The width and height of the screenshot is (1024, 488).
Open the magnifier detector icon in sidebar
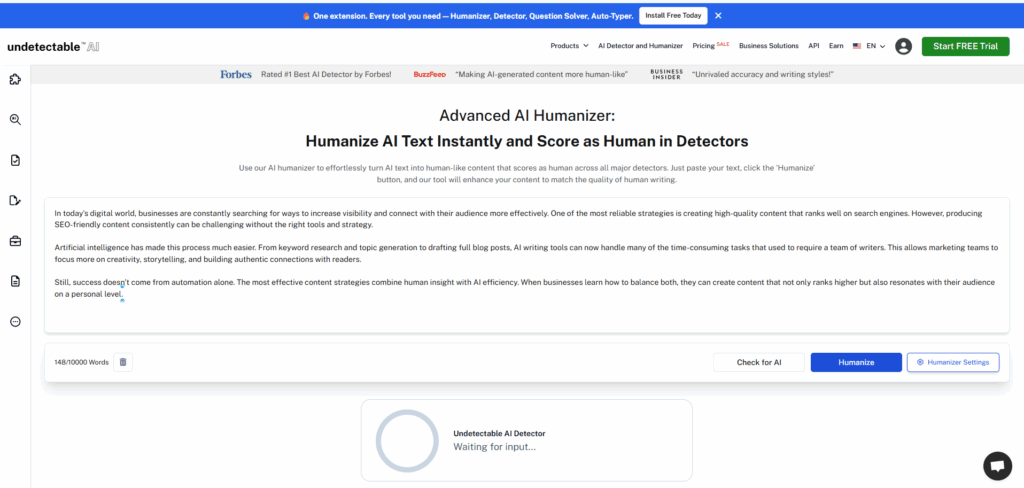click(15, 120)
